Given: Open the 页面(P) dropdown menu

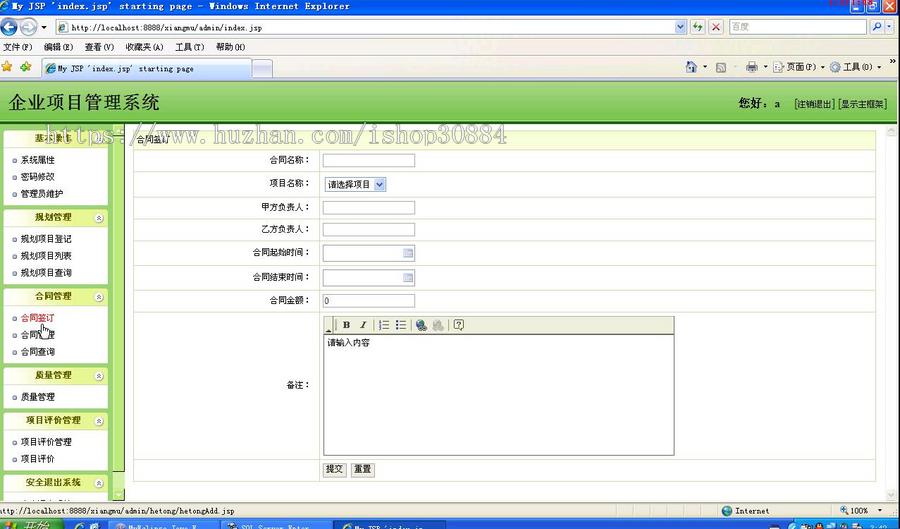Looking at the screenshot, I should (x=798, y=67).
